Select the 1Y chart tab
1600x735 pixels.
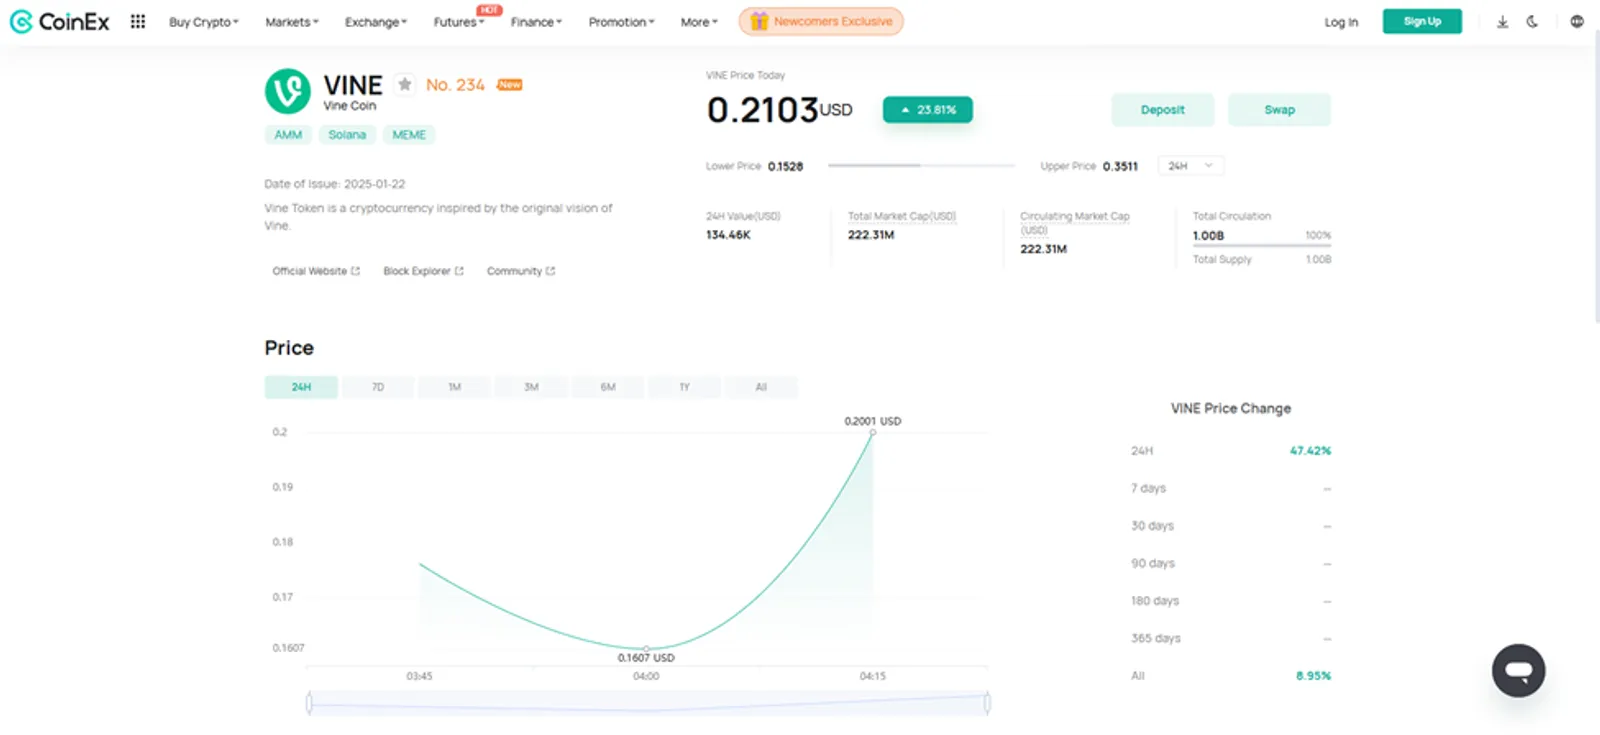click(684, 387)
